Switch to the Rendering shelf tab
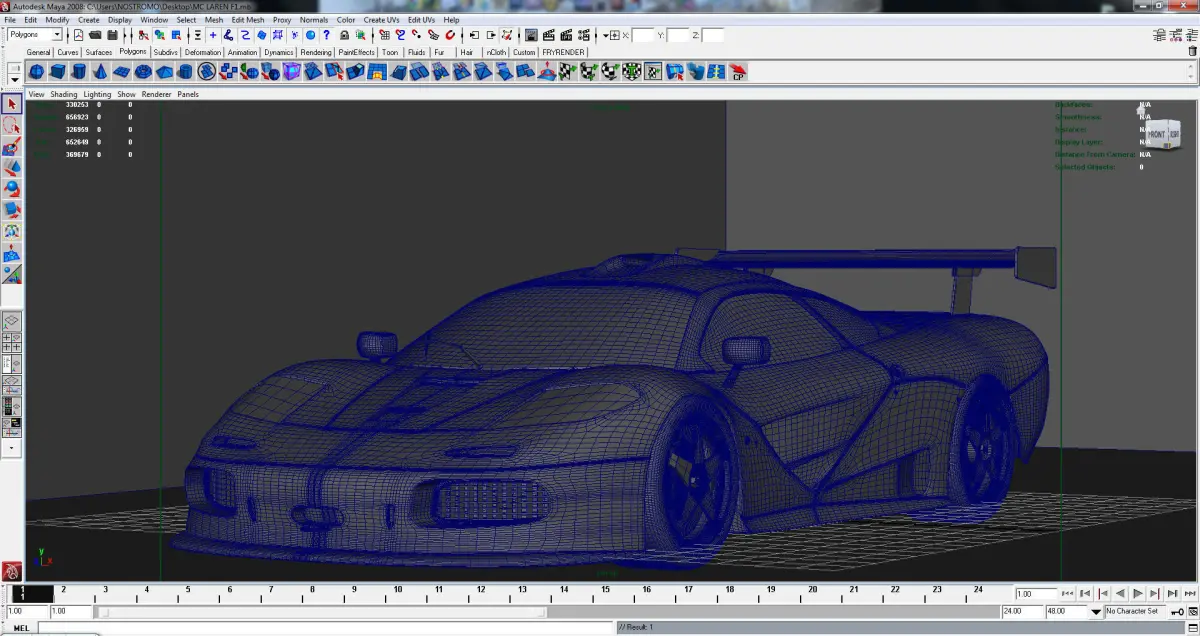The width and height of the screenshot is (1200, 636). [x=316, y=52]
